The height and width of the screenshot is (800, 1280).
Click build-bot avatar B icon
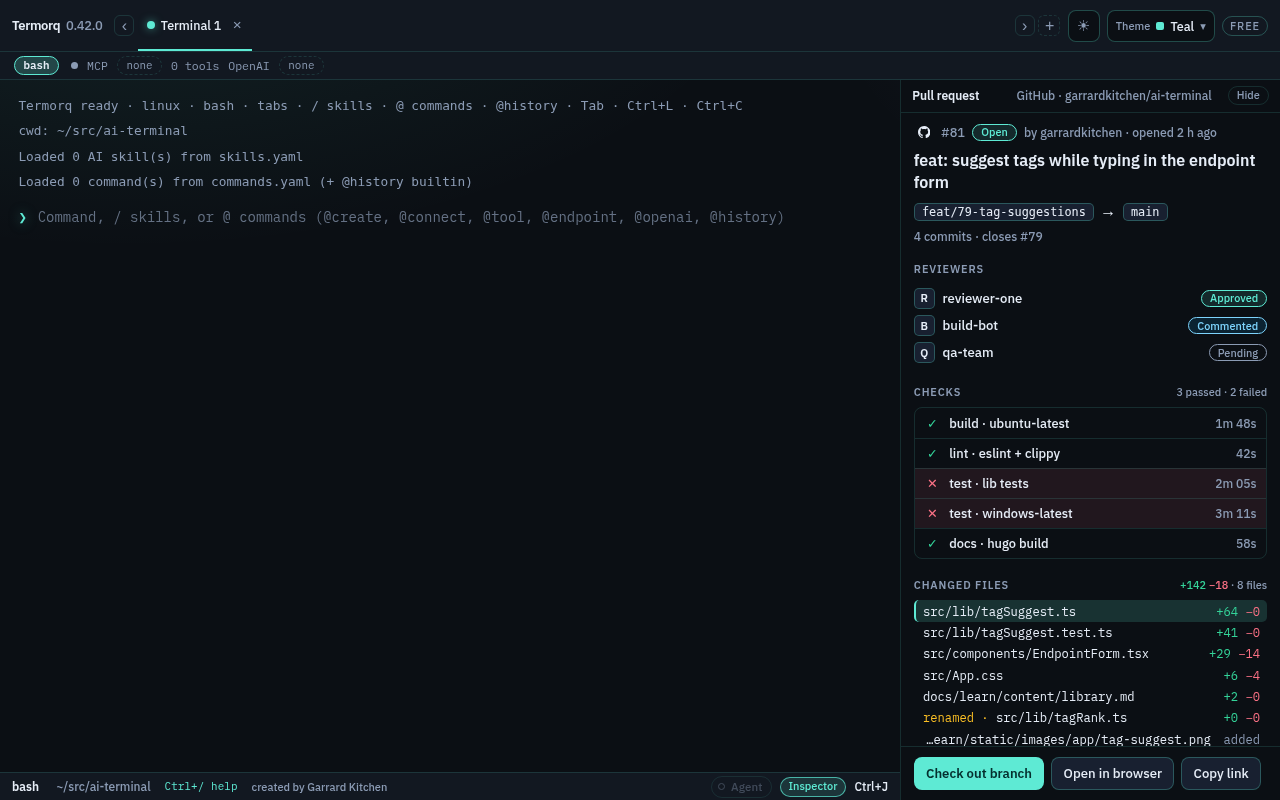coord(924,325)
